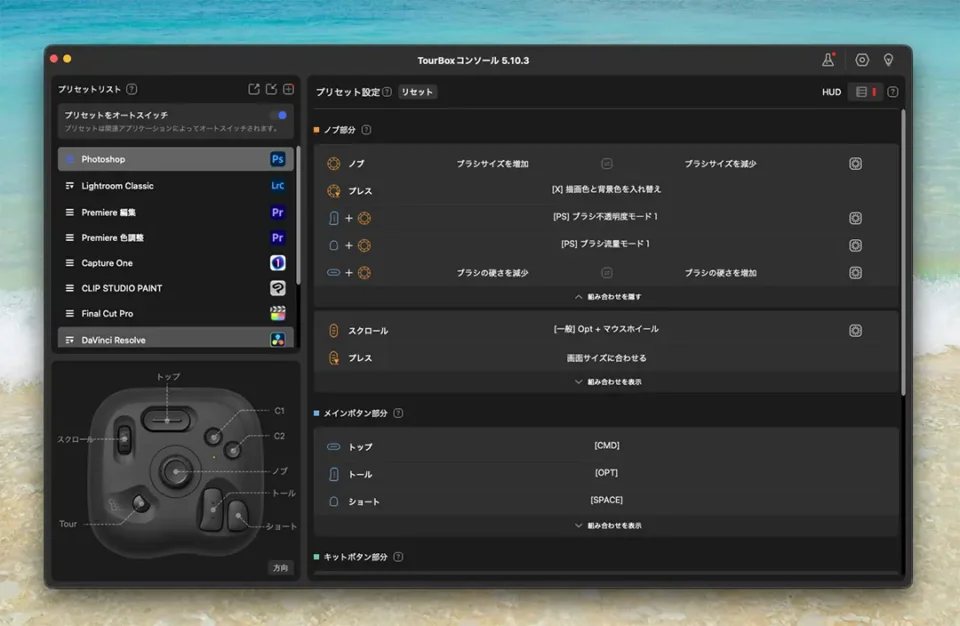The width and height of the screenshot is (960, 626).
Task: Expand 組み合わせを表示 under the scroll section
Action: [x=607, y=381]
